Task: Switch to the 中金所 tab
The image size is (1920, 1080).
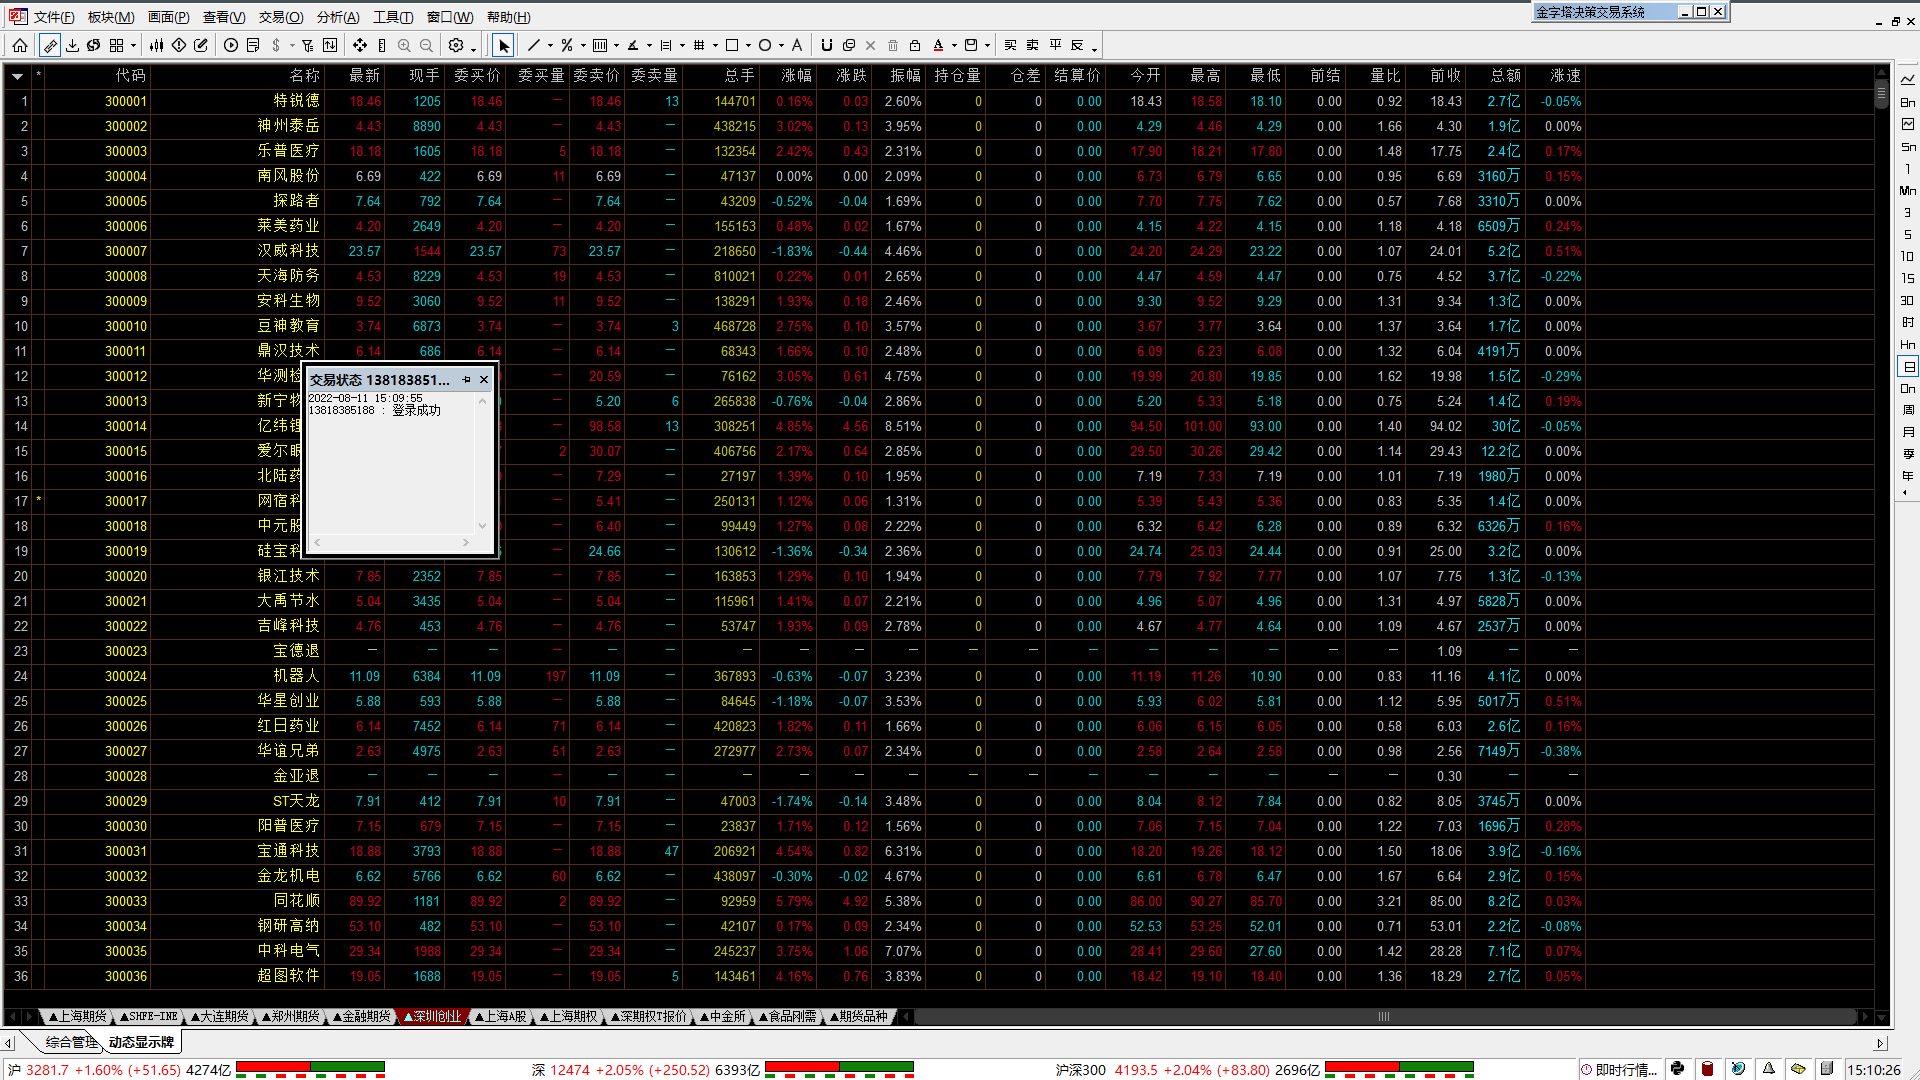Action: tap(723, 1016)
